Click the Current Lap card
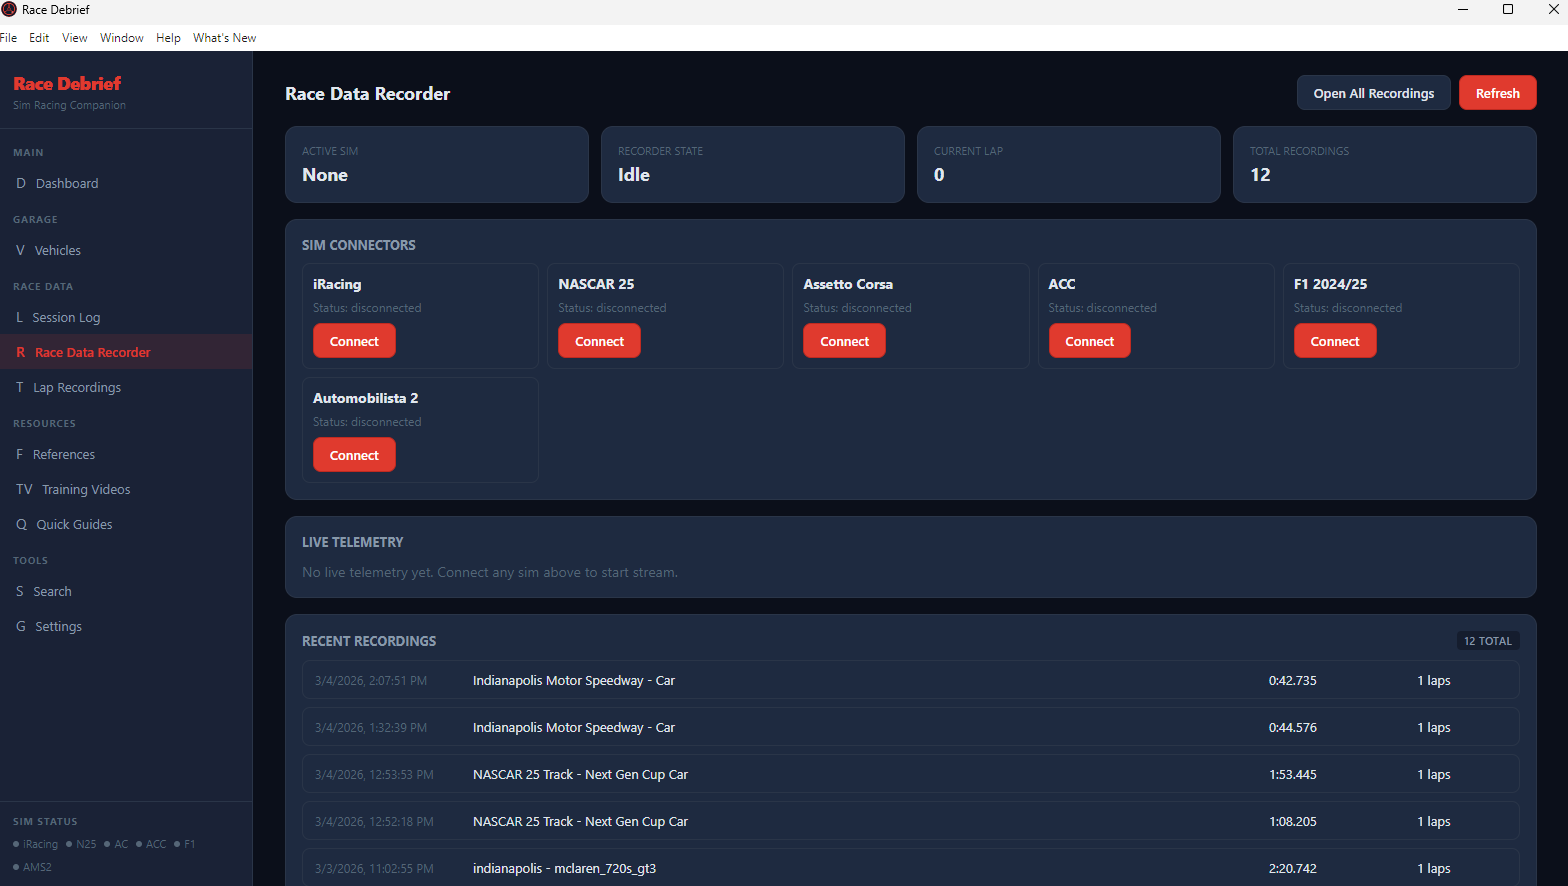1568x886 pixels. pos(1069,164)
